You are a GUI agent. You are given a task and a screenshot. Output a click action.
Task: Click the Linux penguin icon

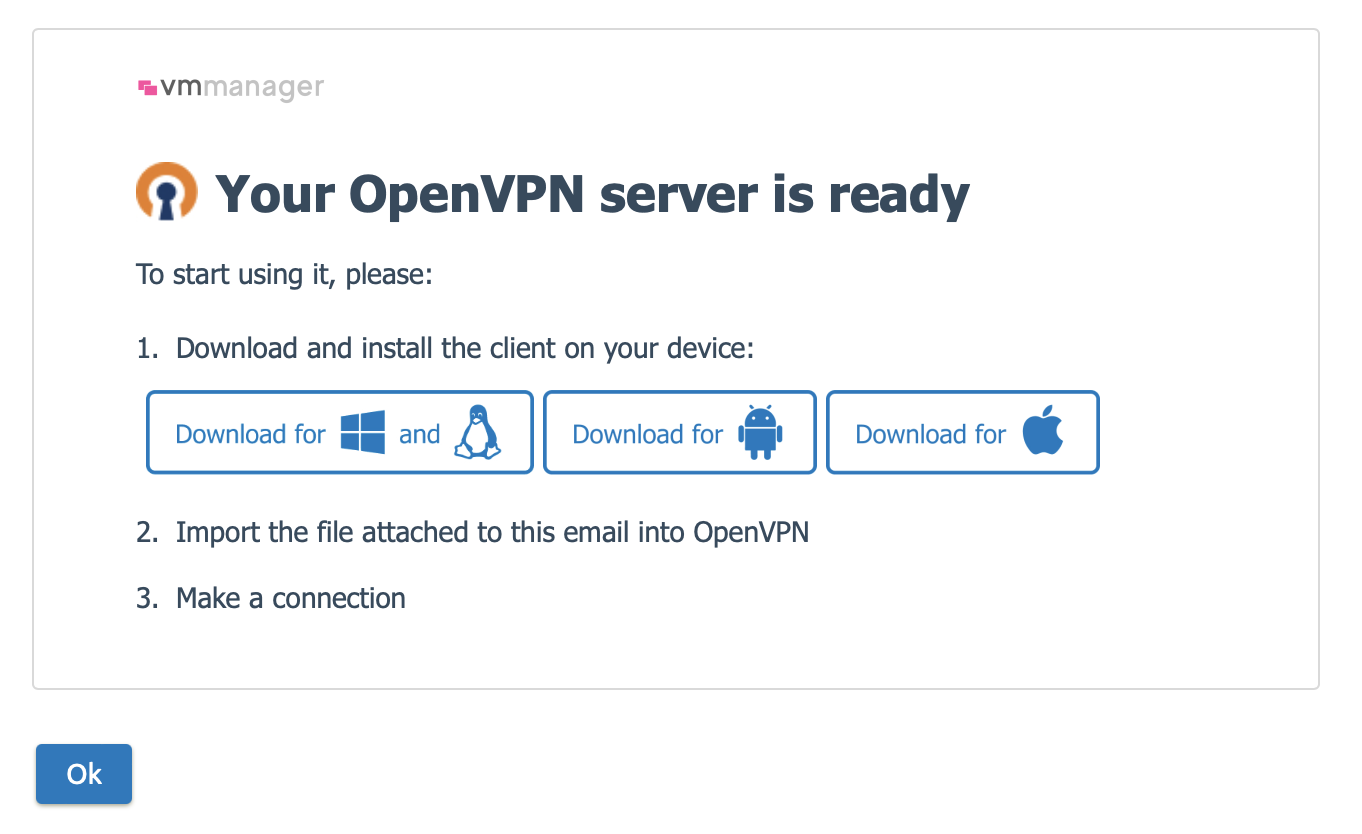[x=477, y=432]
